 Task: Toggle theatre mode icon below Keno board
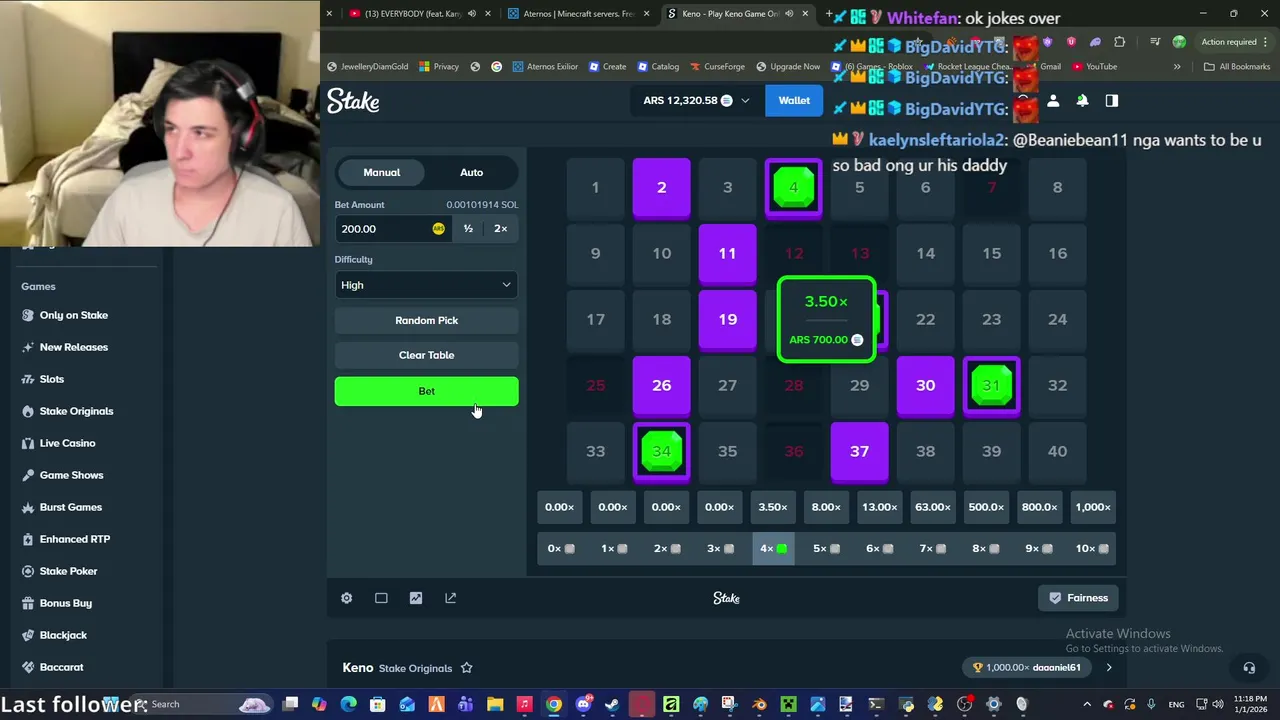(381, 598)
